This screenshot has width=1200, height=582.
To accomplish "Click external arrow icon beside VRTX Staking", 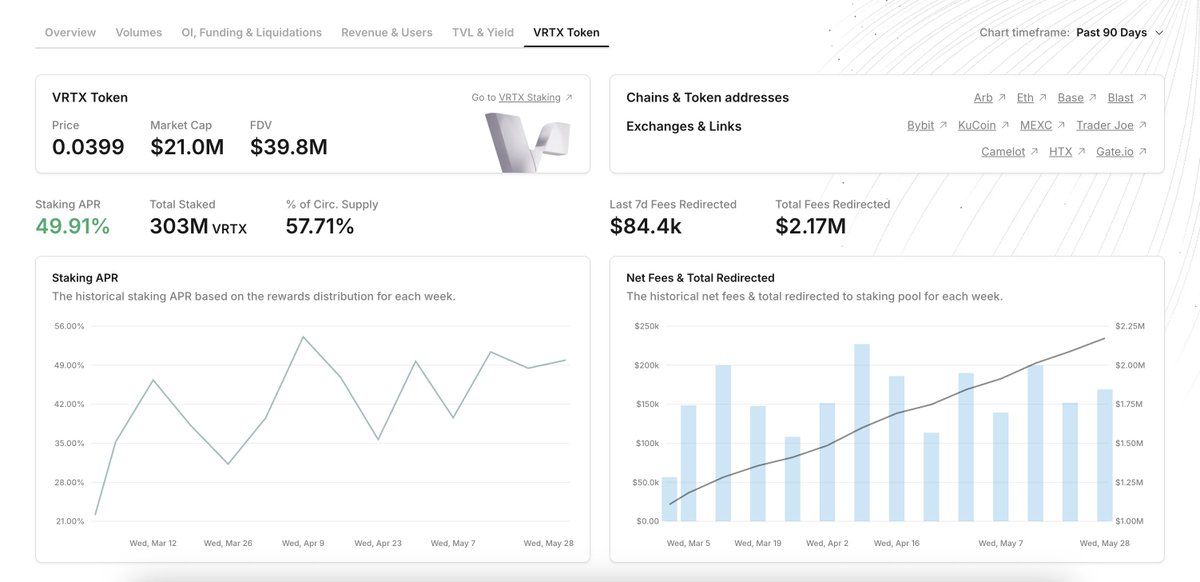I will (x=569, y=98).
